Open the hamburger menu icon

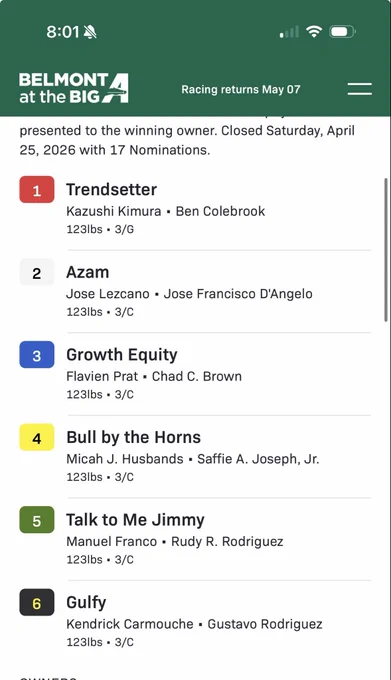pos(359,89)
